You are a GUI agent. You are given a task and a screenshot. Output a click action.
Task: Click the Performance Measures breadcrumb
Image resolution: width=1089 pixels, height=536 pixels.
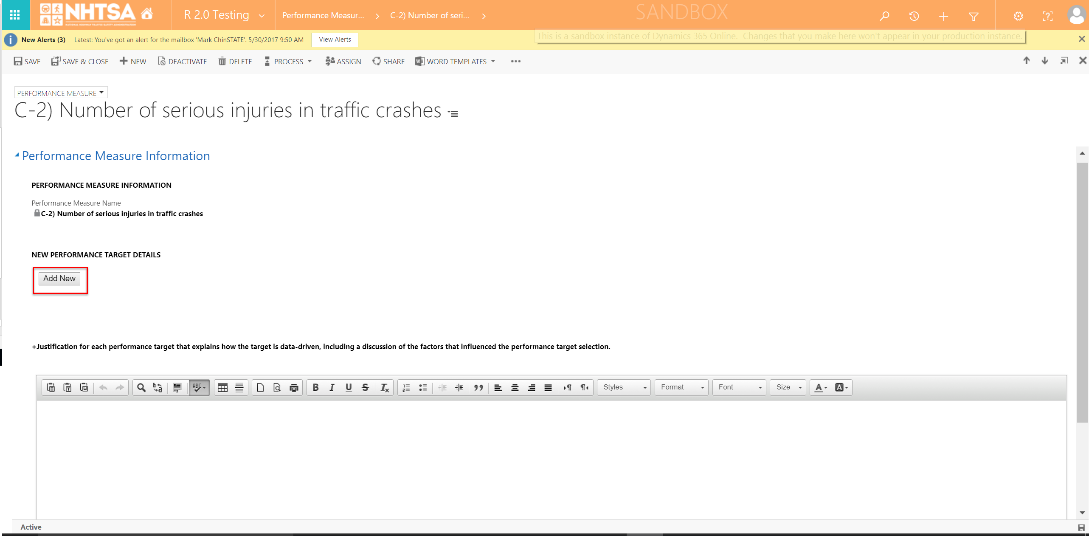coord(323,15)
